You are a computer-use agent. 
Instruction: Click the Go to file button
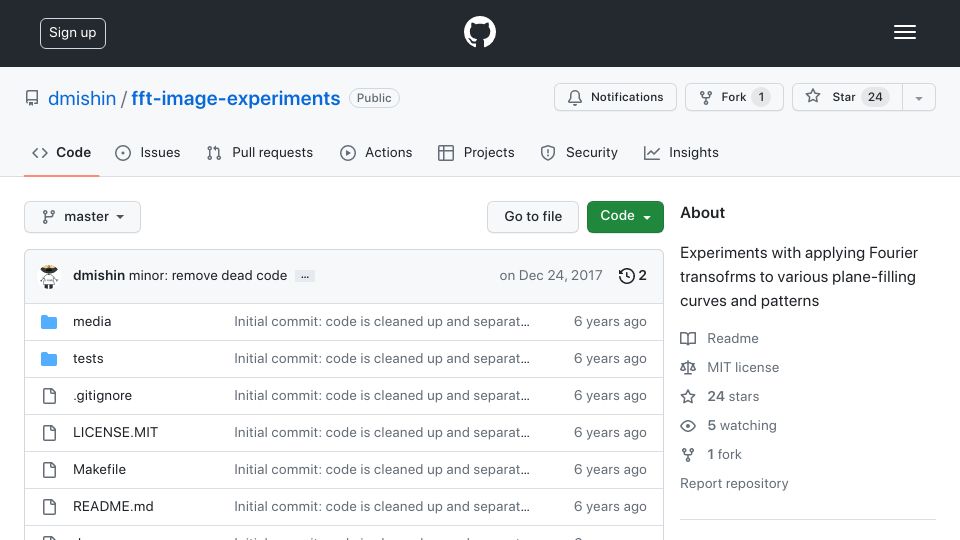[x=533, y=217]
